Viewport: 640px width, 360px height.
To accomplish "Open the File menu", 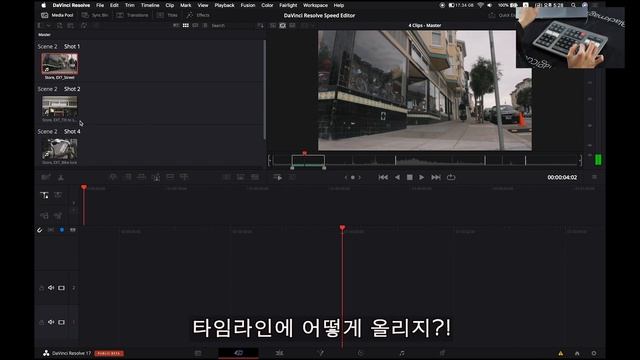I will [100, 5].
